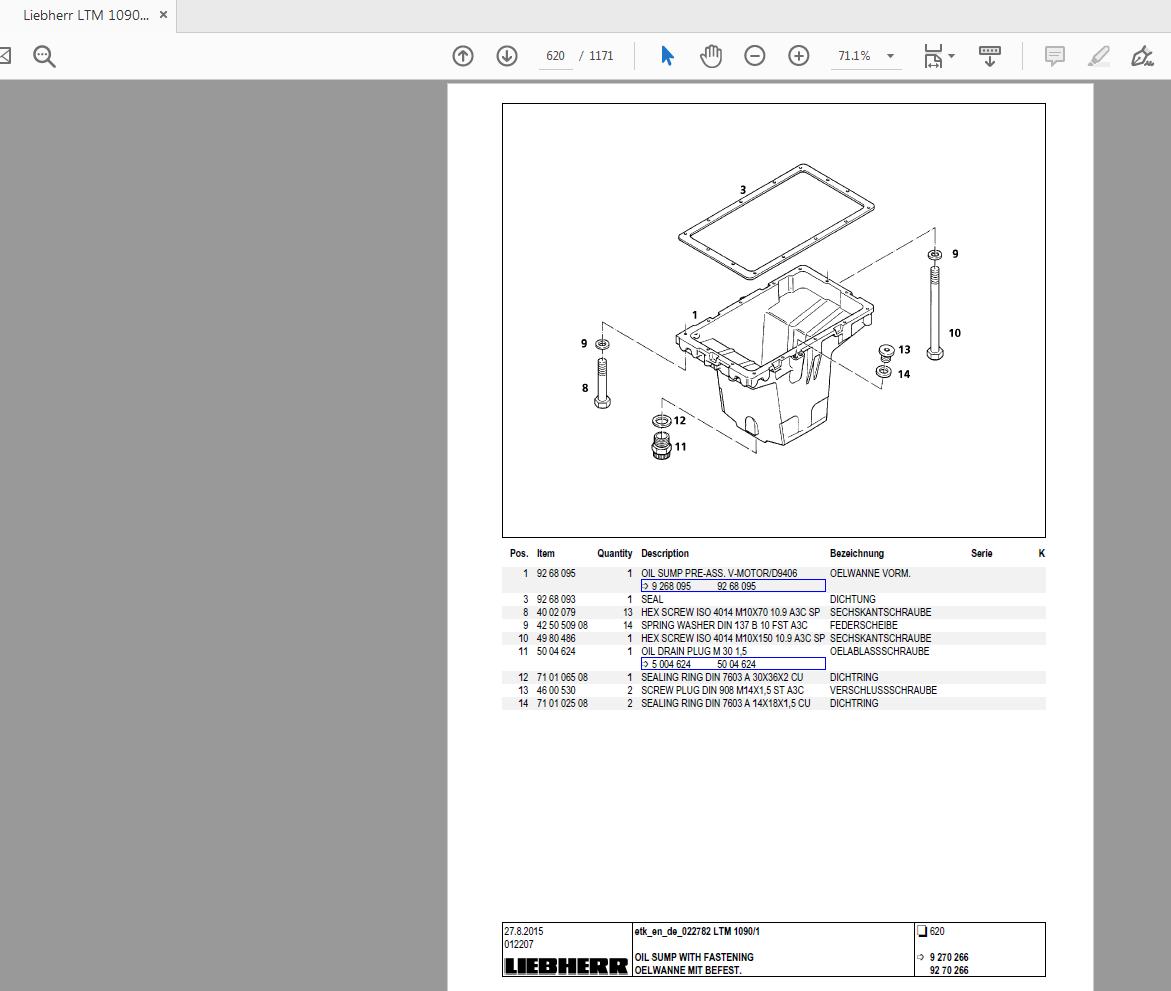Zoom out with the minus icon
Image resolution: width=1171 pixels, height=991 pixels.
(x=755, y=56)
